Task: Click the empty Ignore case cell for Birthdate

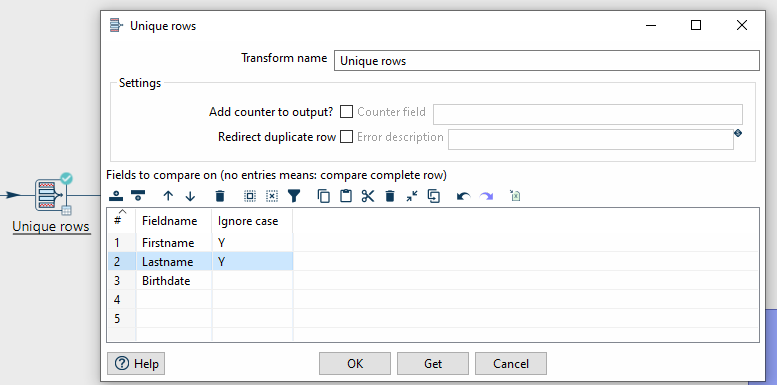Action: pyautogui.click(x=253, y=280)
